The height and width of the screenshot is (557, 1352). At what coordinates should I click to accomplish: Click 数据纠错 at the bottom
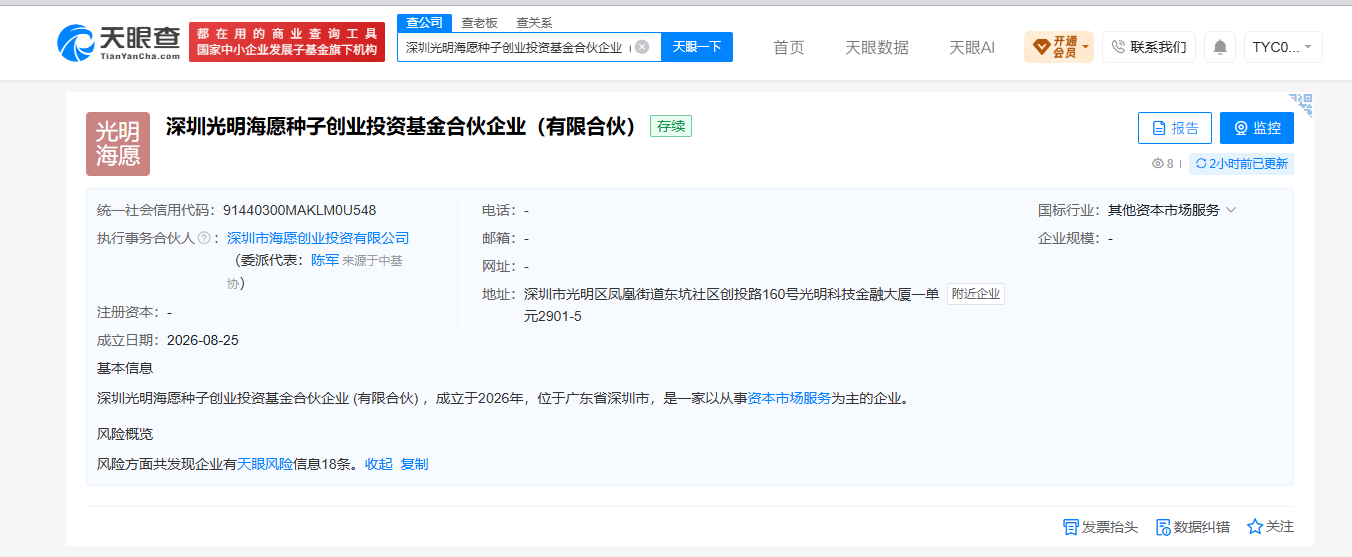[1193, 527]
